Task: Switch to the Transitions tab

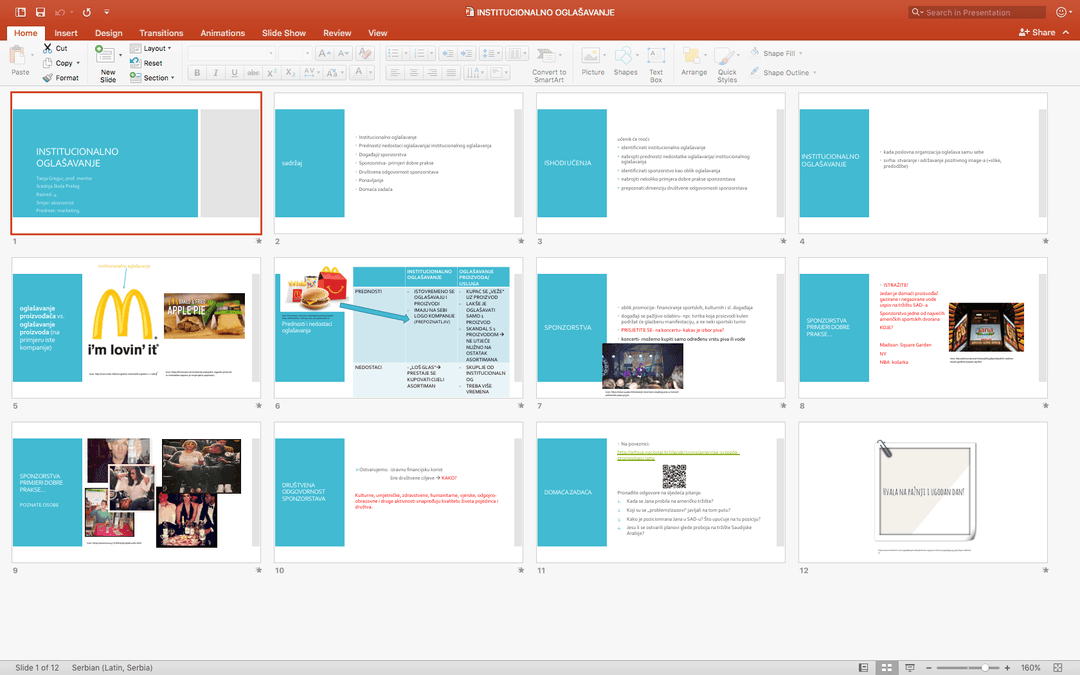Action: point(161,33)
